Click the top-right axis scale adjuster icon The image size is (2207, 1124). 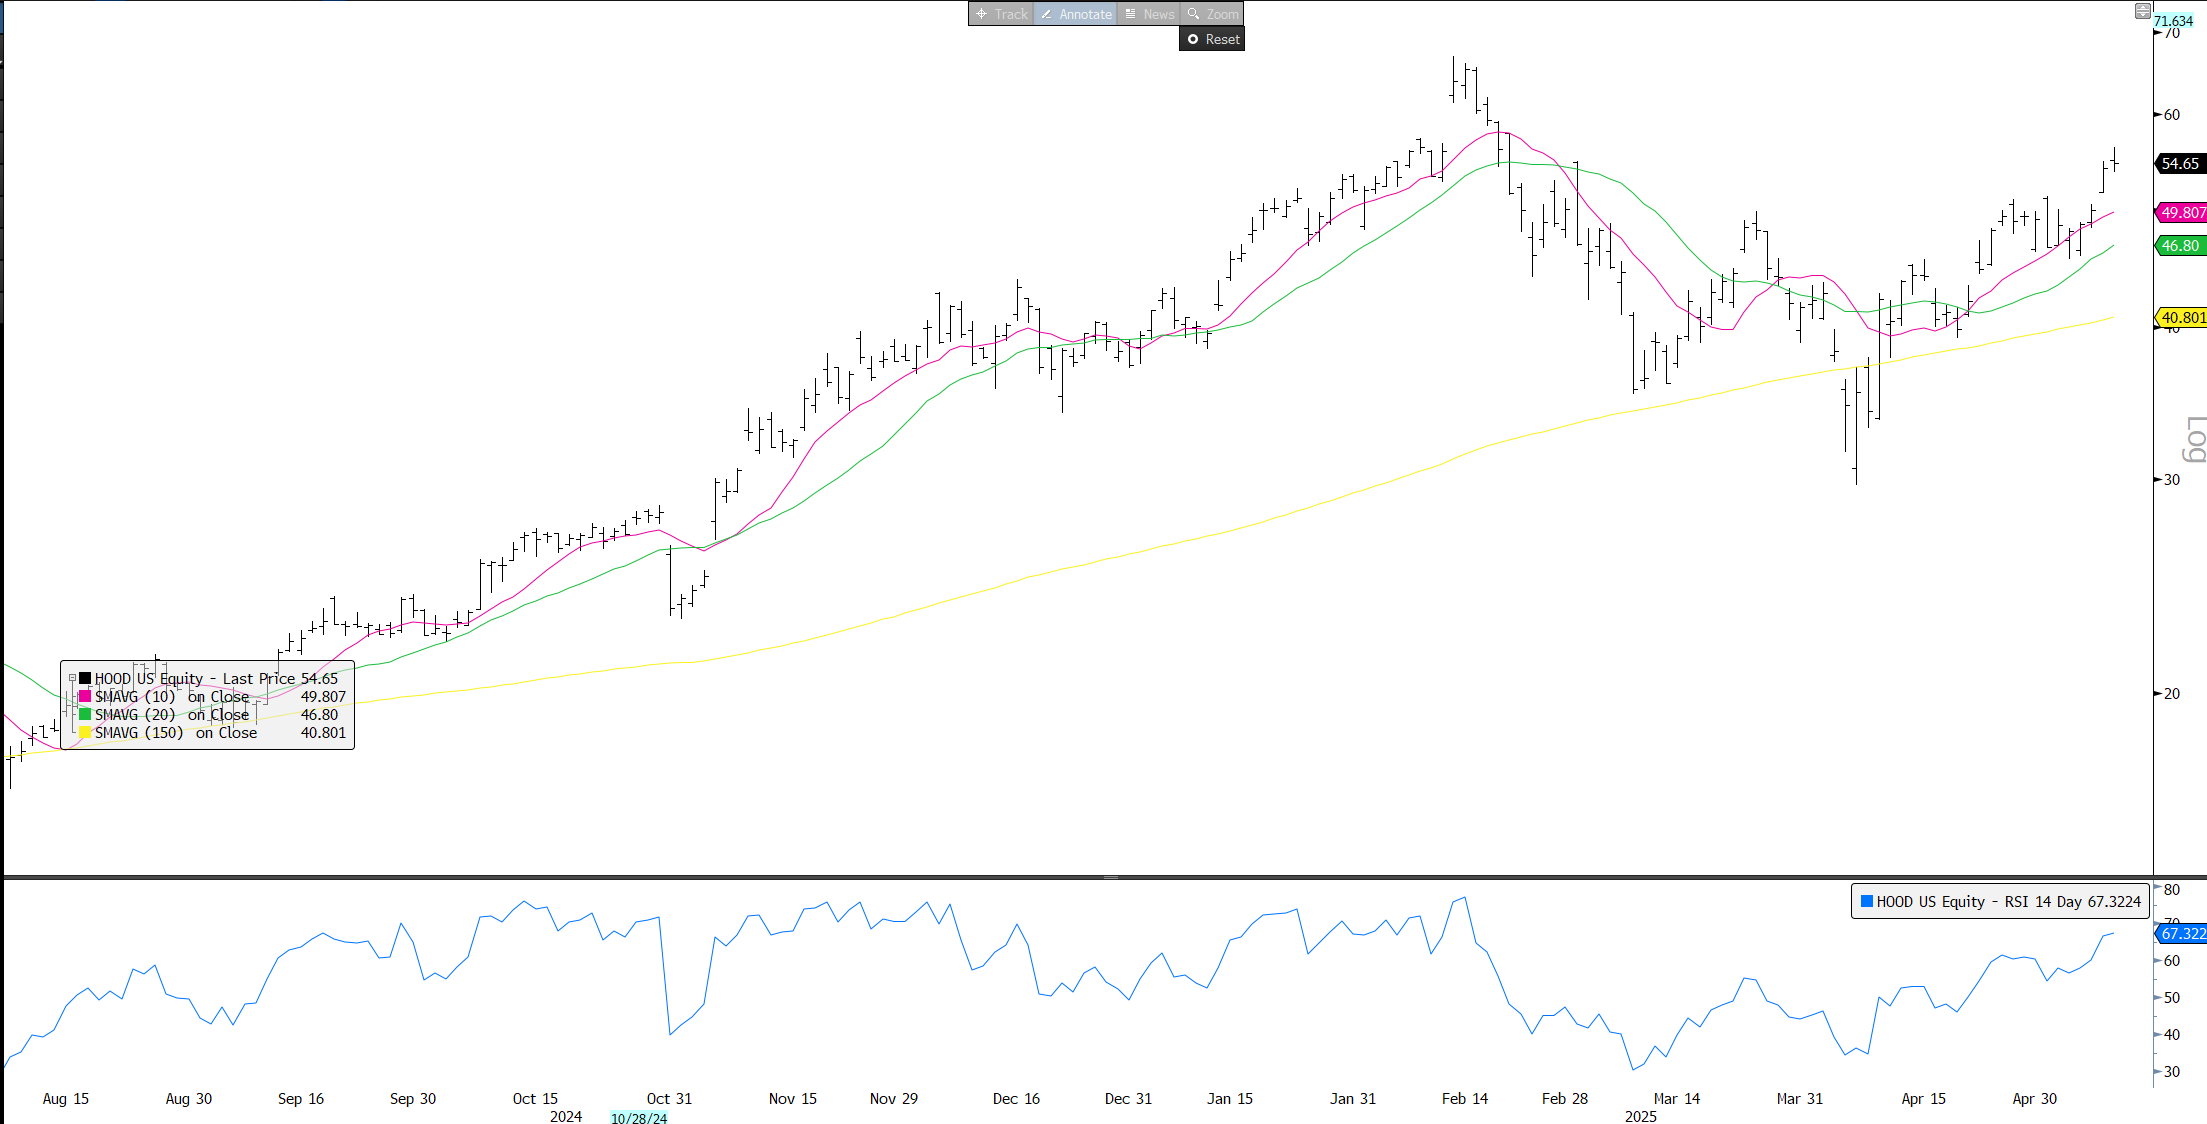[x=2142, y=10]
